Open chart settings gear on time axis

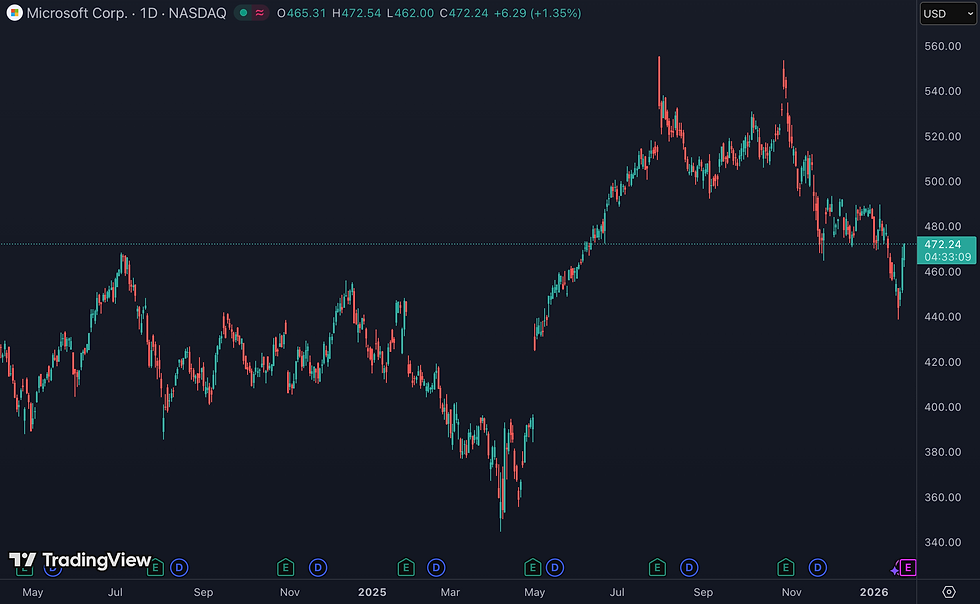tap(949, 591)
